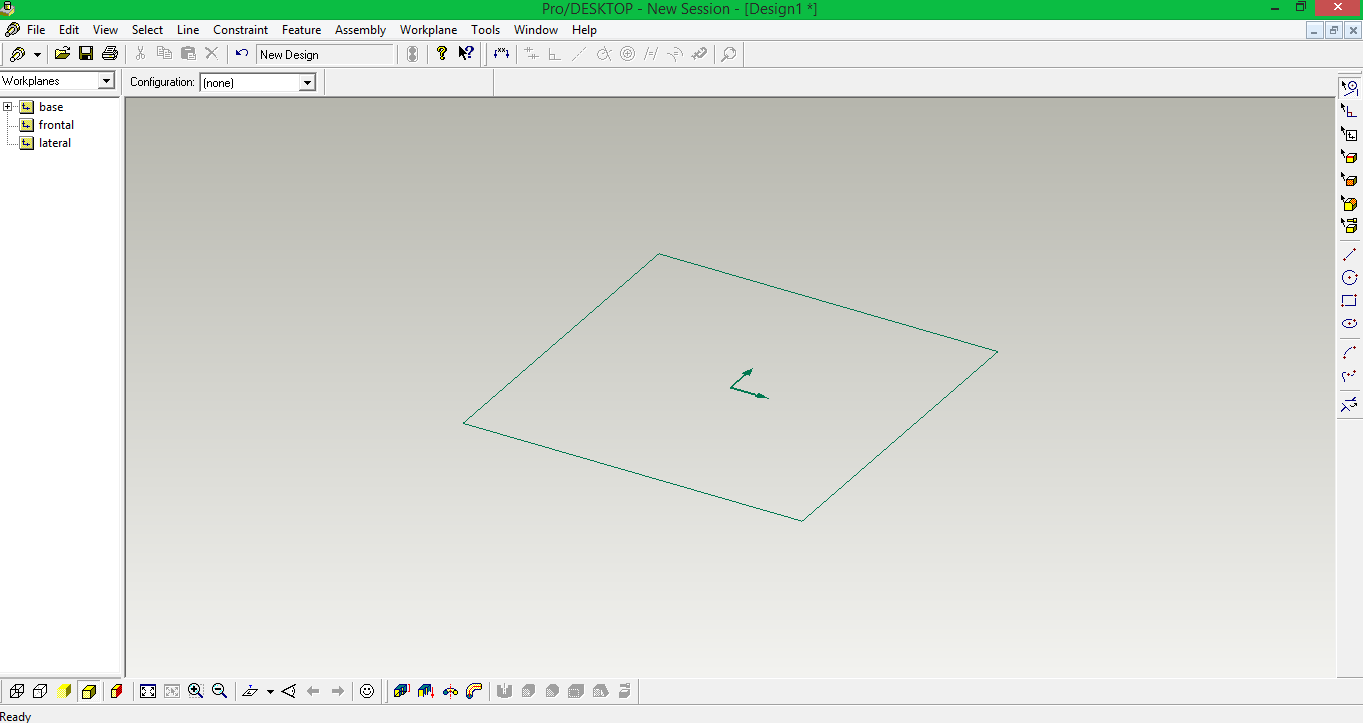Screen dimensions: 1363x723
Task: Choose the Select Lines tool
Action: point(1349,88)
